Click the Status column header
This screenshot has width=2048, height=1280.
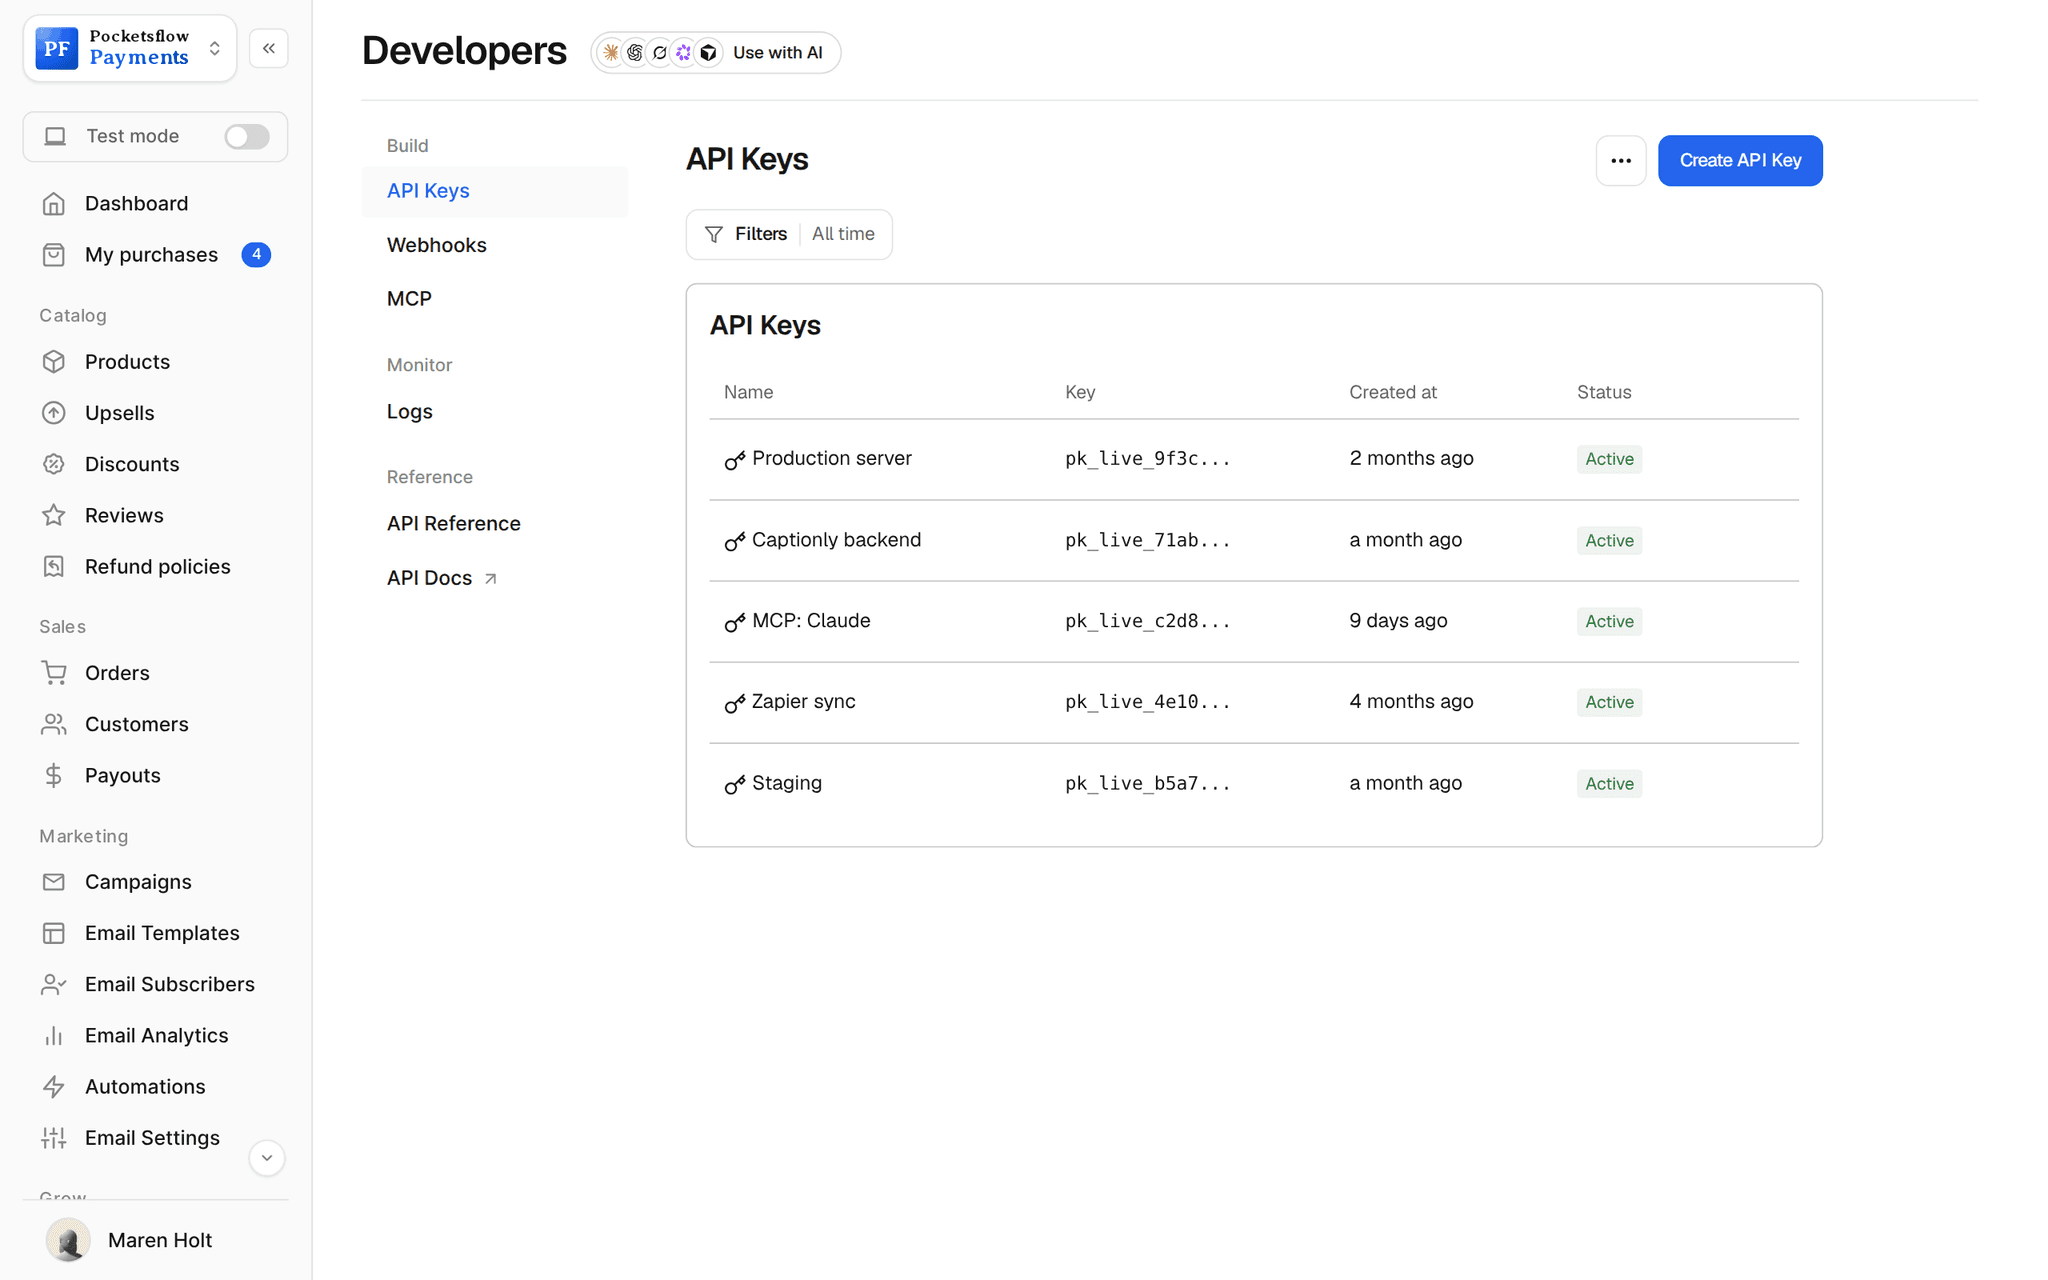pyautogui.click(x=1604, y=392)
